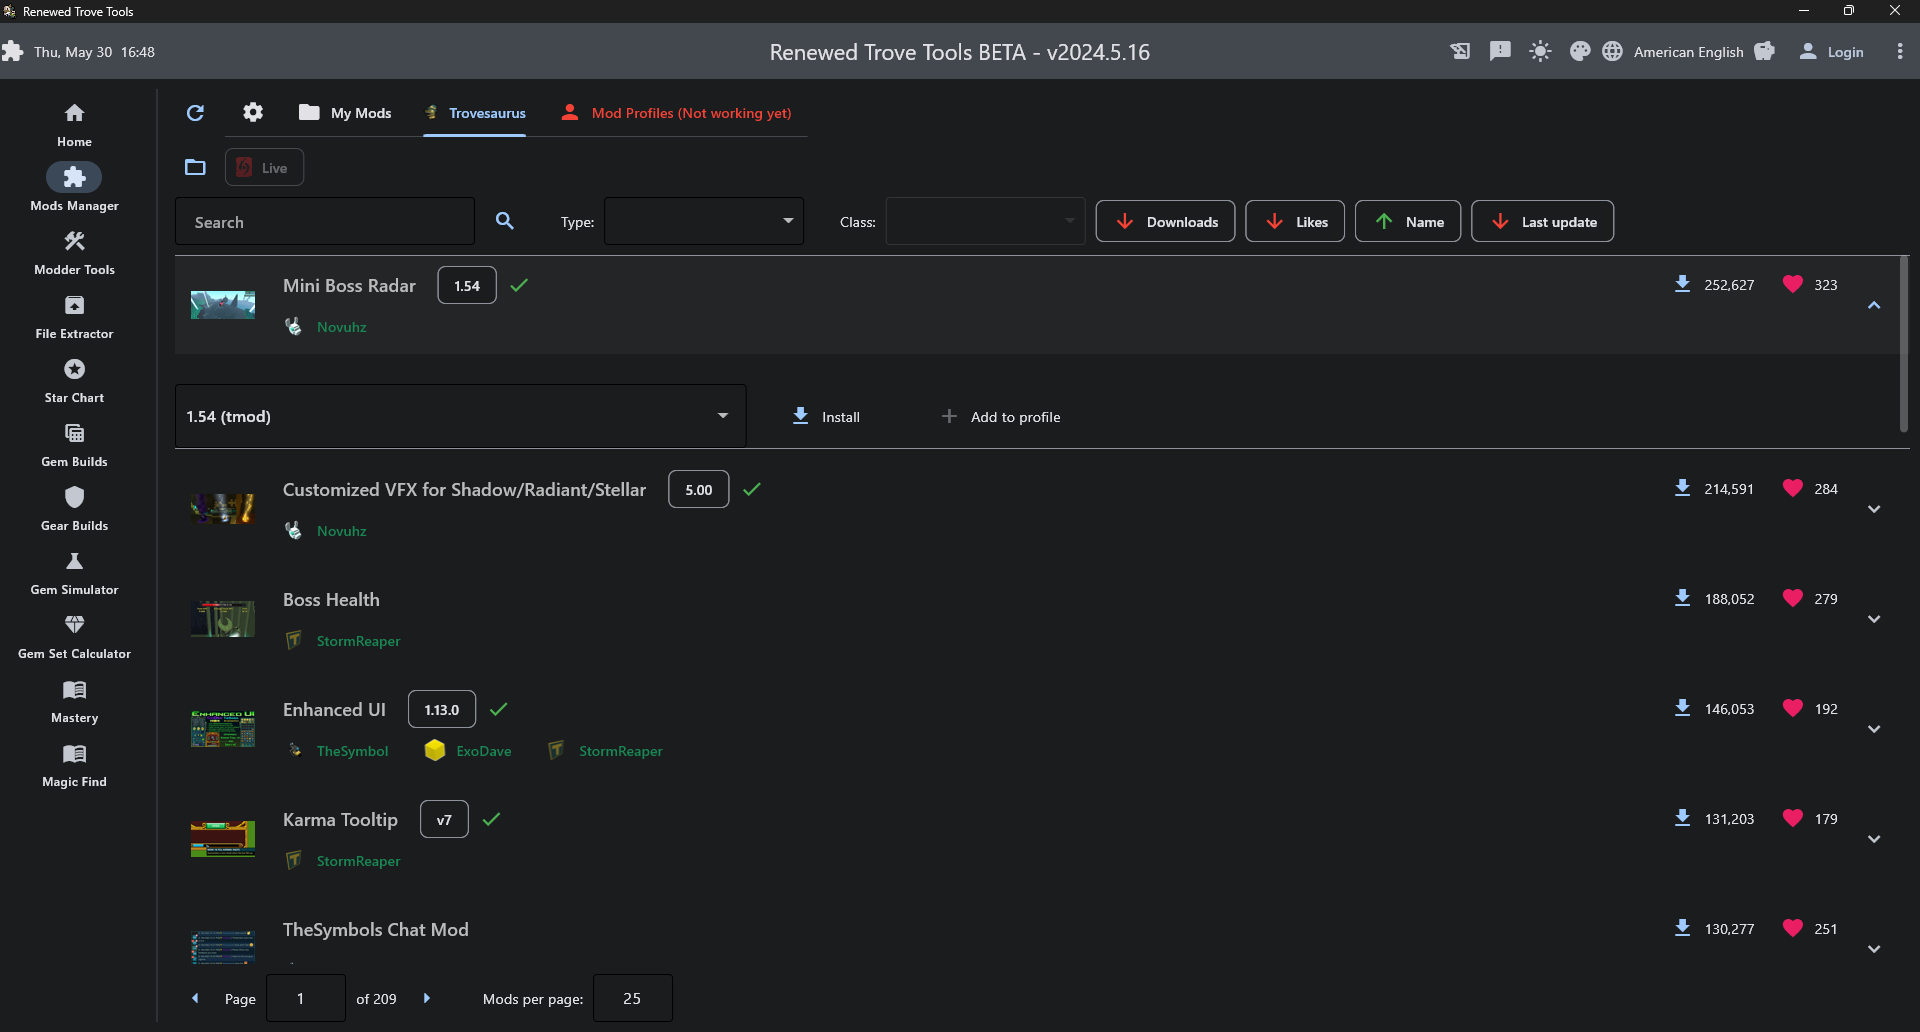Click the Search text field
The width and height of the screenshot is (1920, 1032).
[x=325, y=221]
